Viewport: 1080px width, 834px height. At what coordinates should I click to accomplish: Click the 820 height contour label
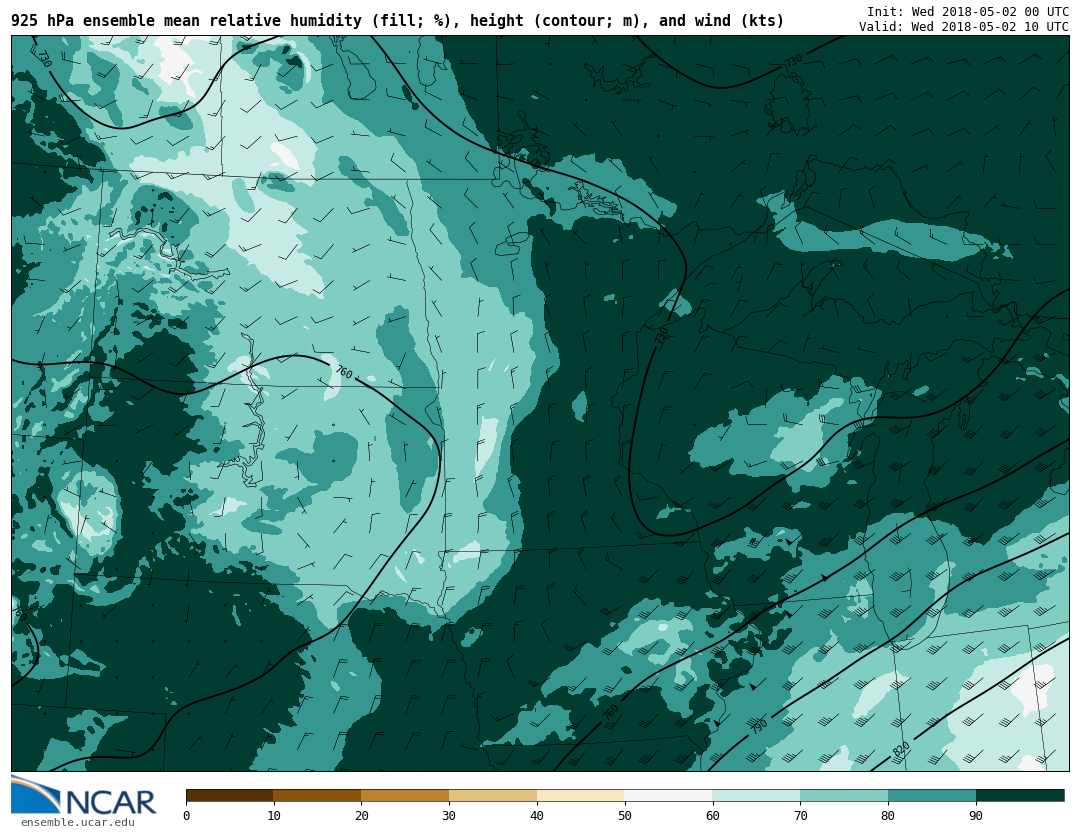tap(901, 749)
